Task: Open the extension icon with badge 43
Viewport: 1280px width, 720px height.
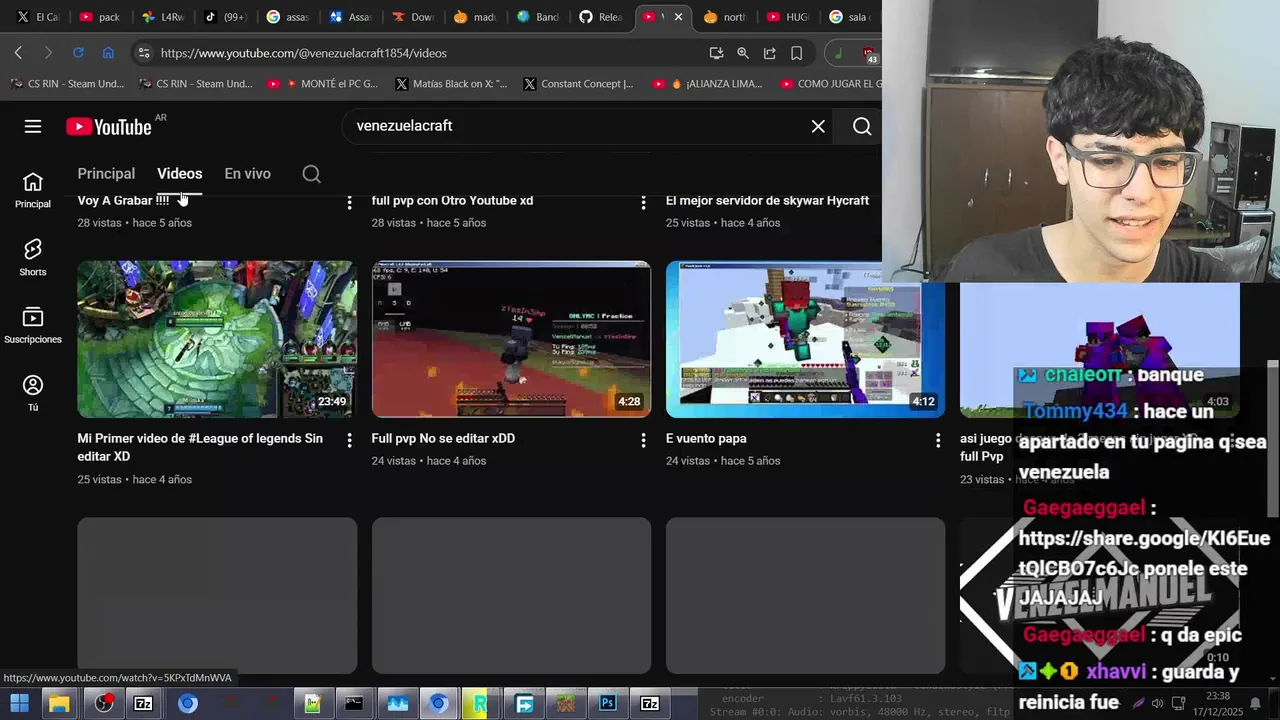Action: tap(869, 54)
